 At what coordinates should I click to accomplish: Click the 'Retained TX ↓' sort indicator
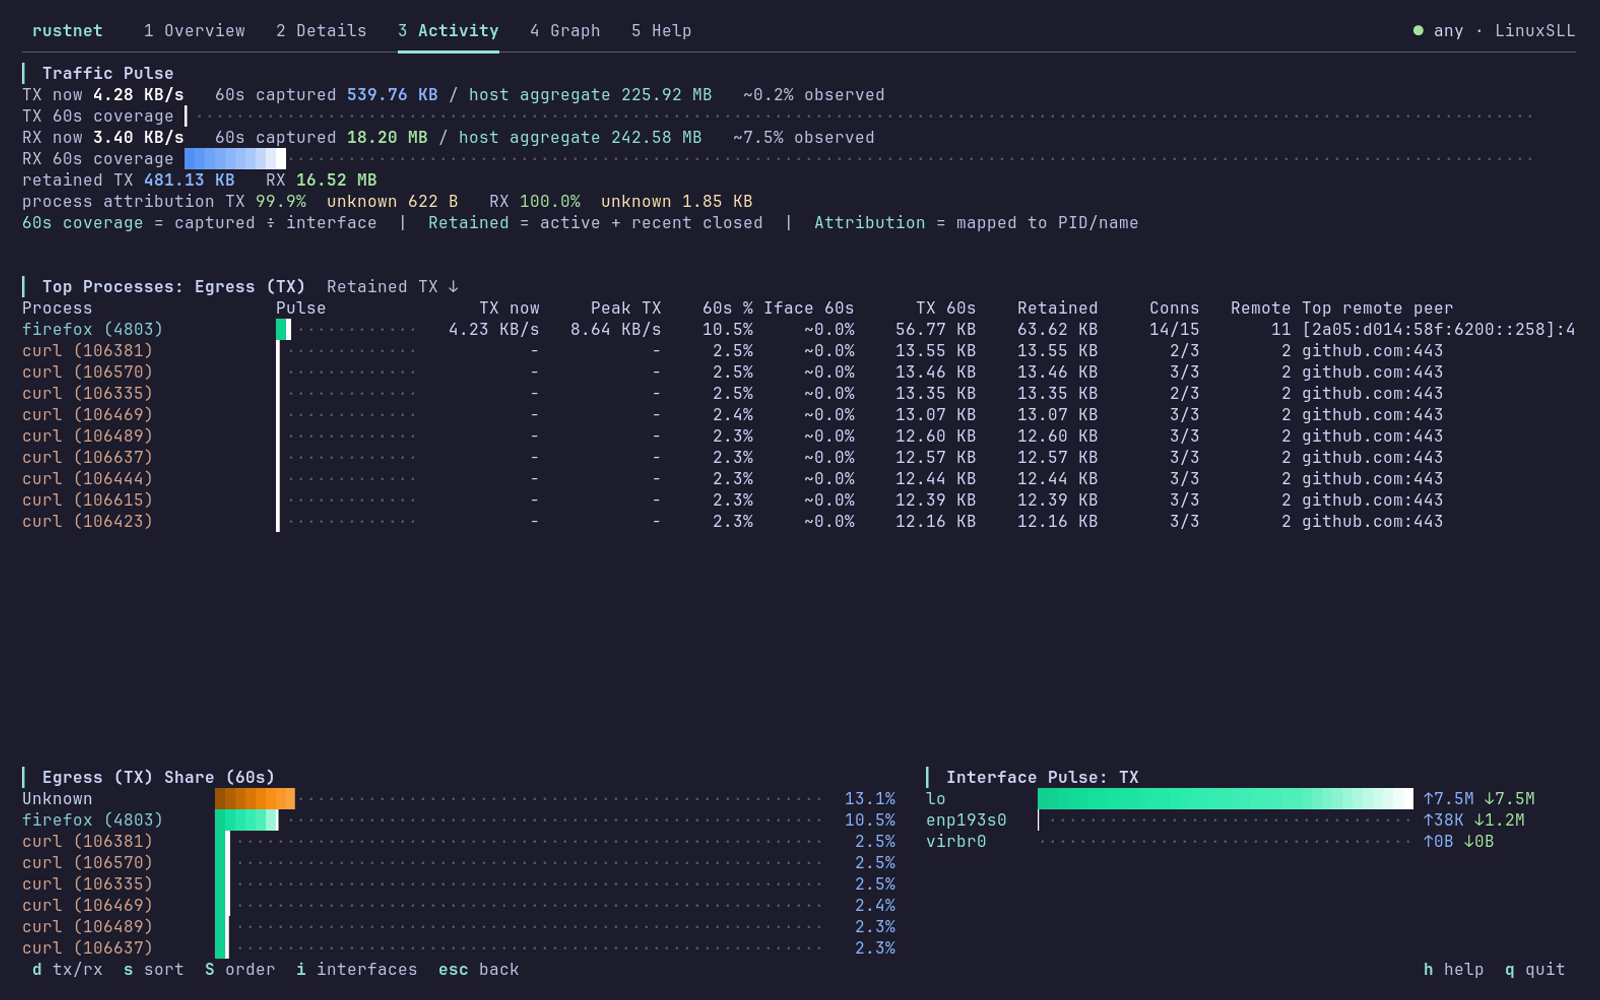pyautogui.click(x=393, y=287)
